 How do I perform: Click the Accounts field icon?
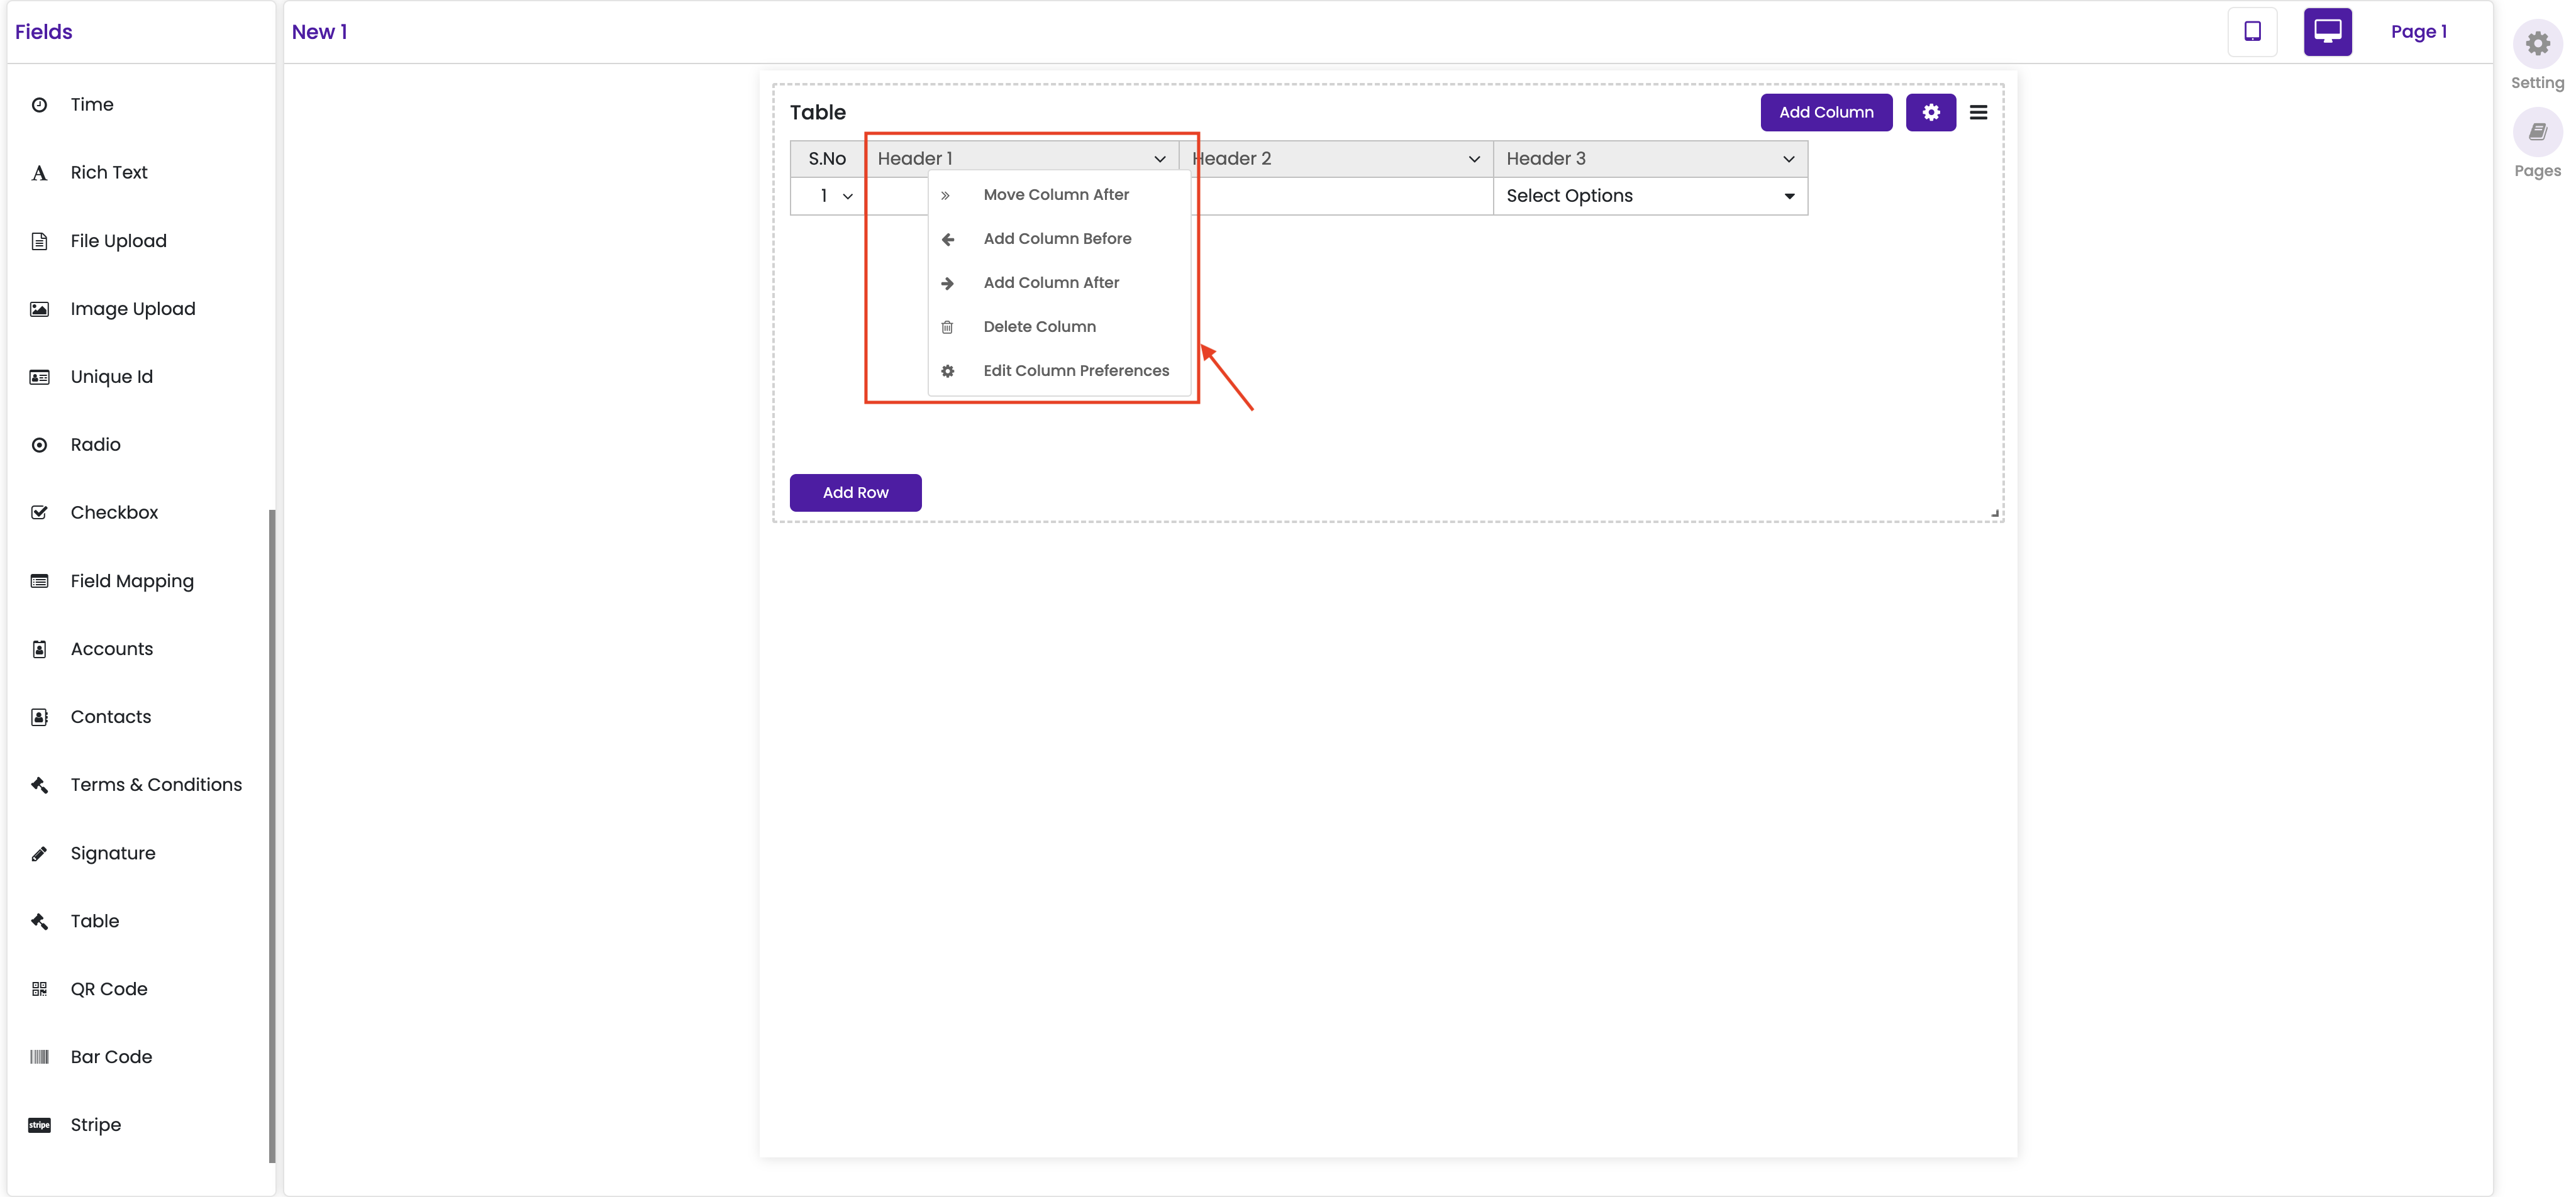(x=39, y=649)
